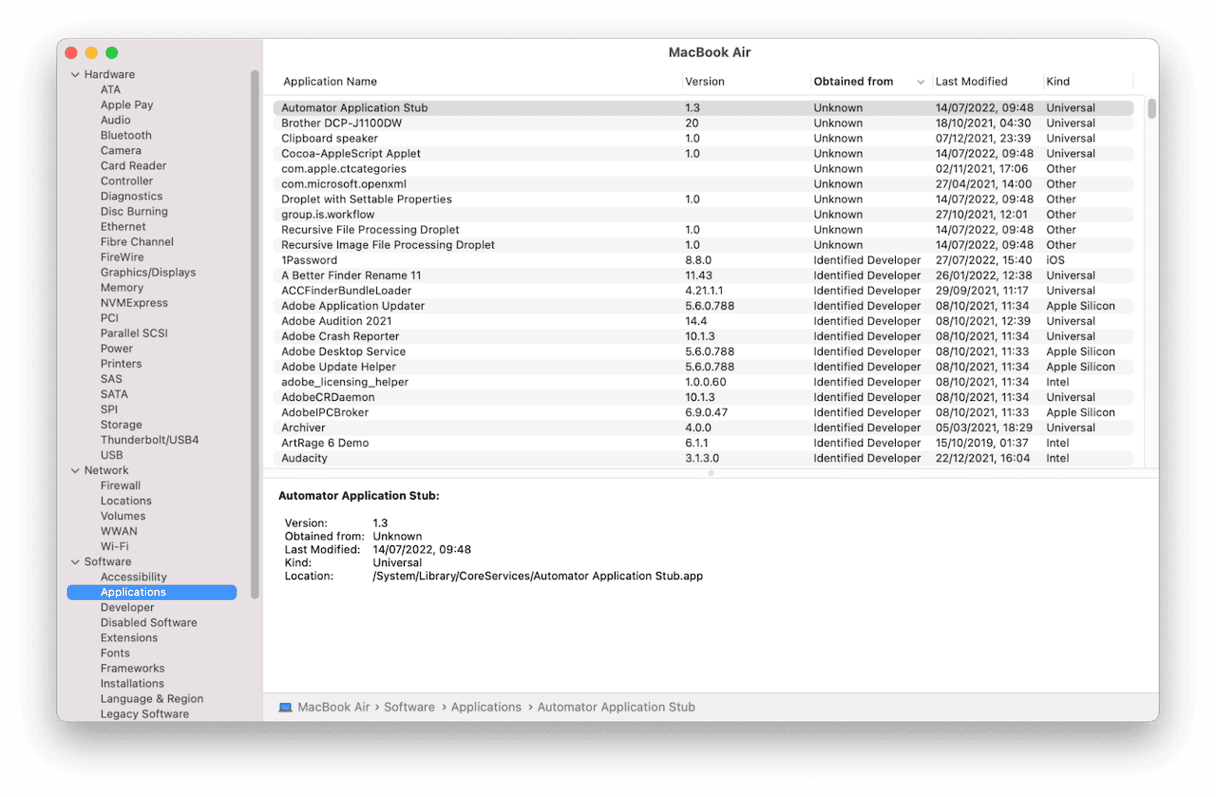Select the Brother DCP-J1100DW row

(703, 123)
